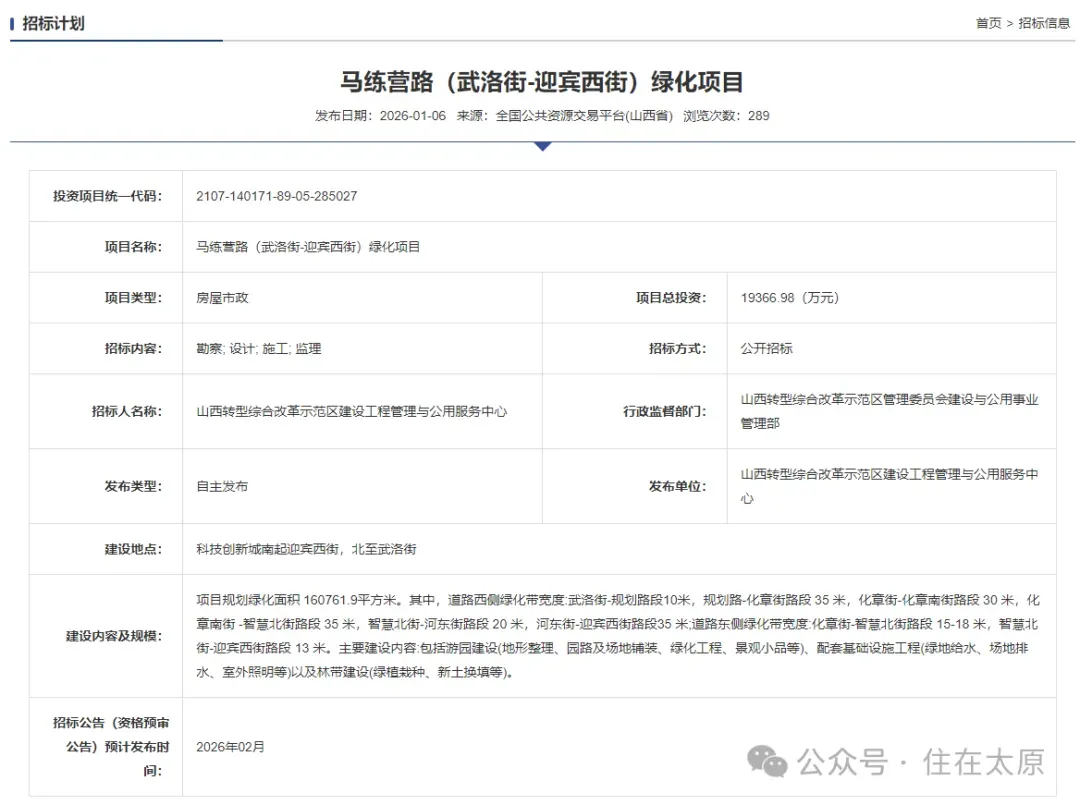Click the publish date 2026-01-06
1080x805 pixels.
(x=413, y=116)
